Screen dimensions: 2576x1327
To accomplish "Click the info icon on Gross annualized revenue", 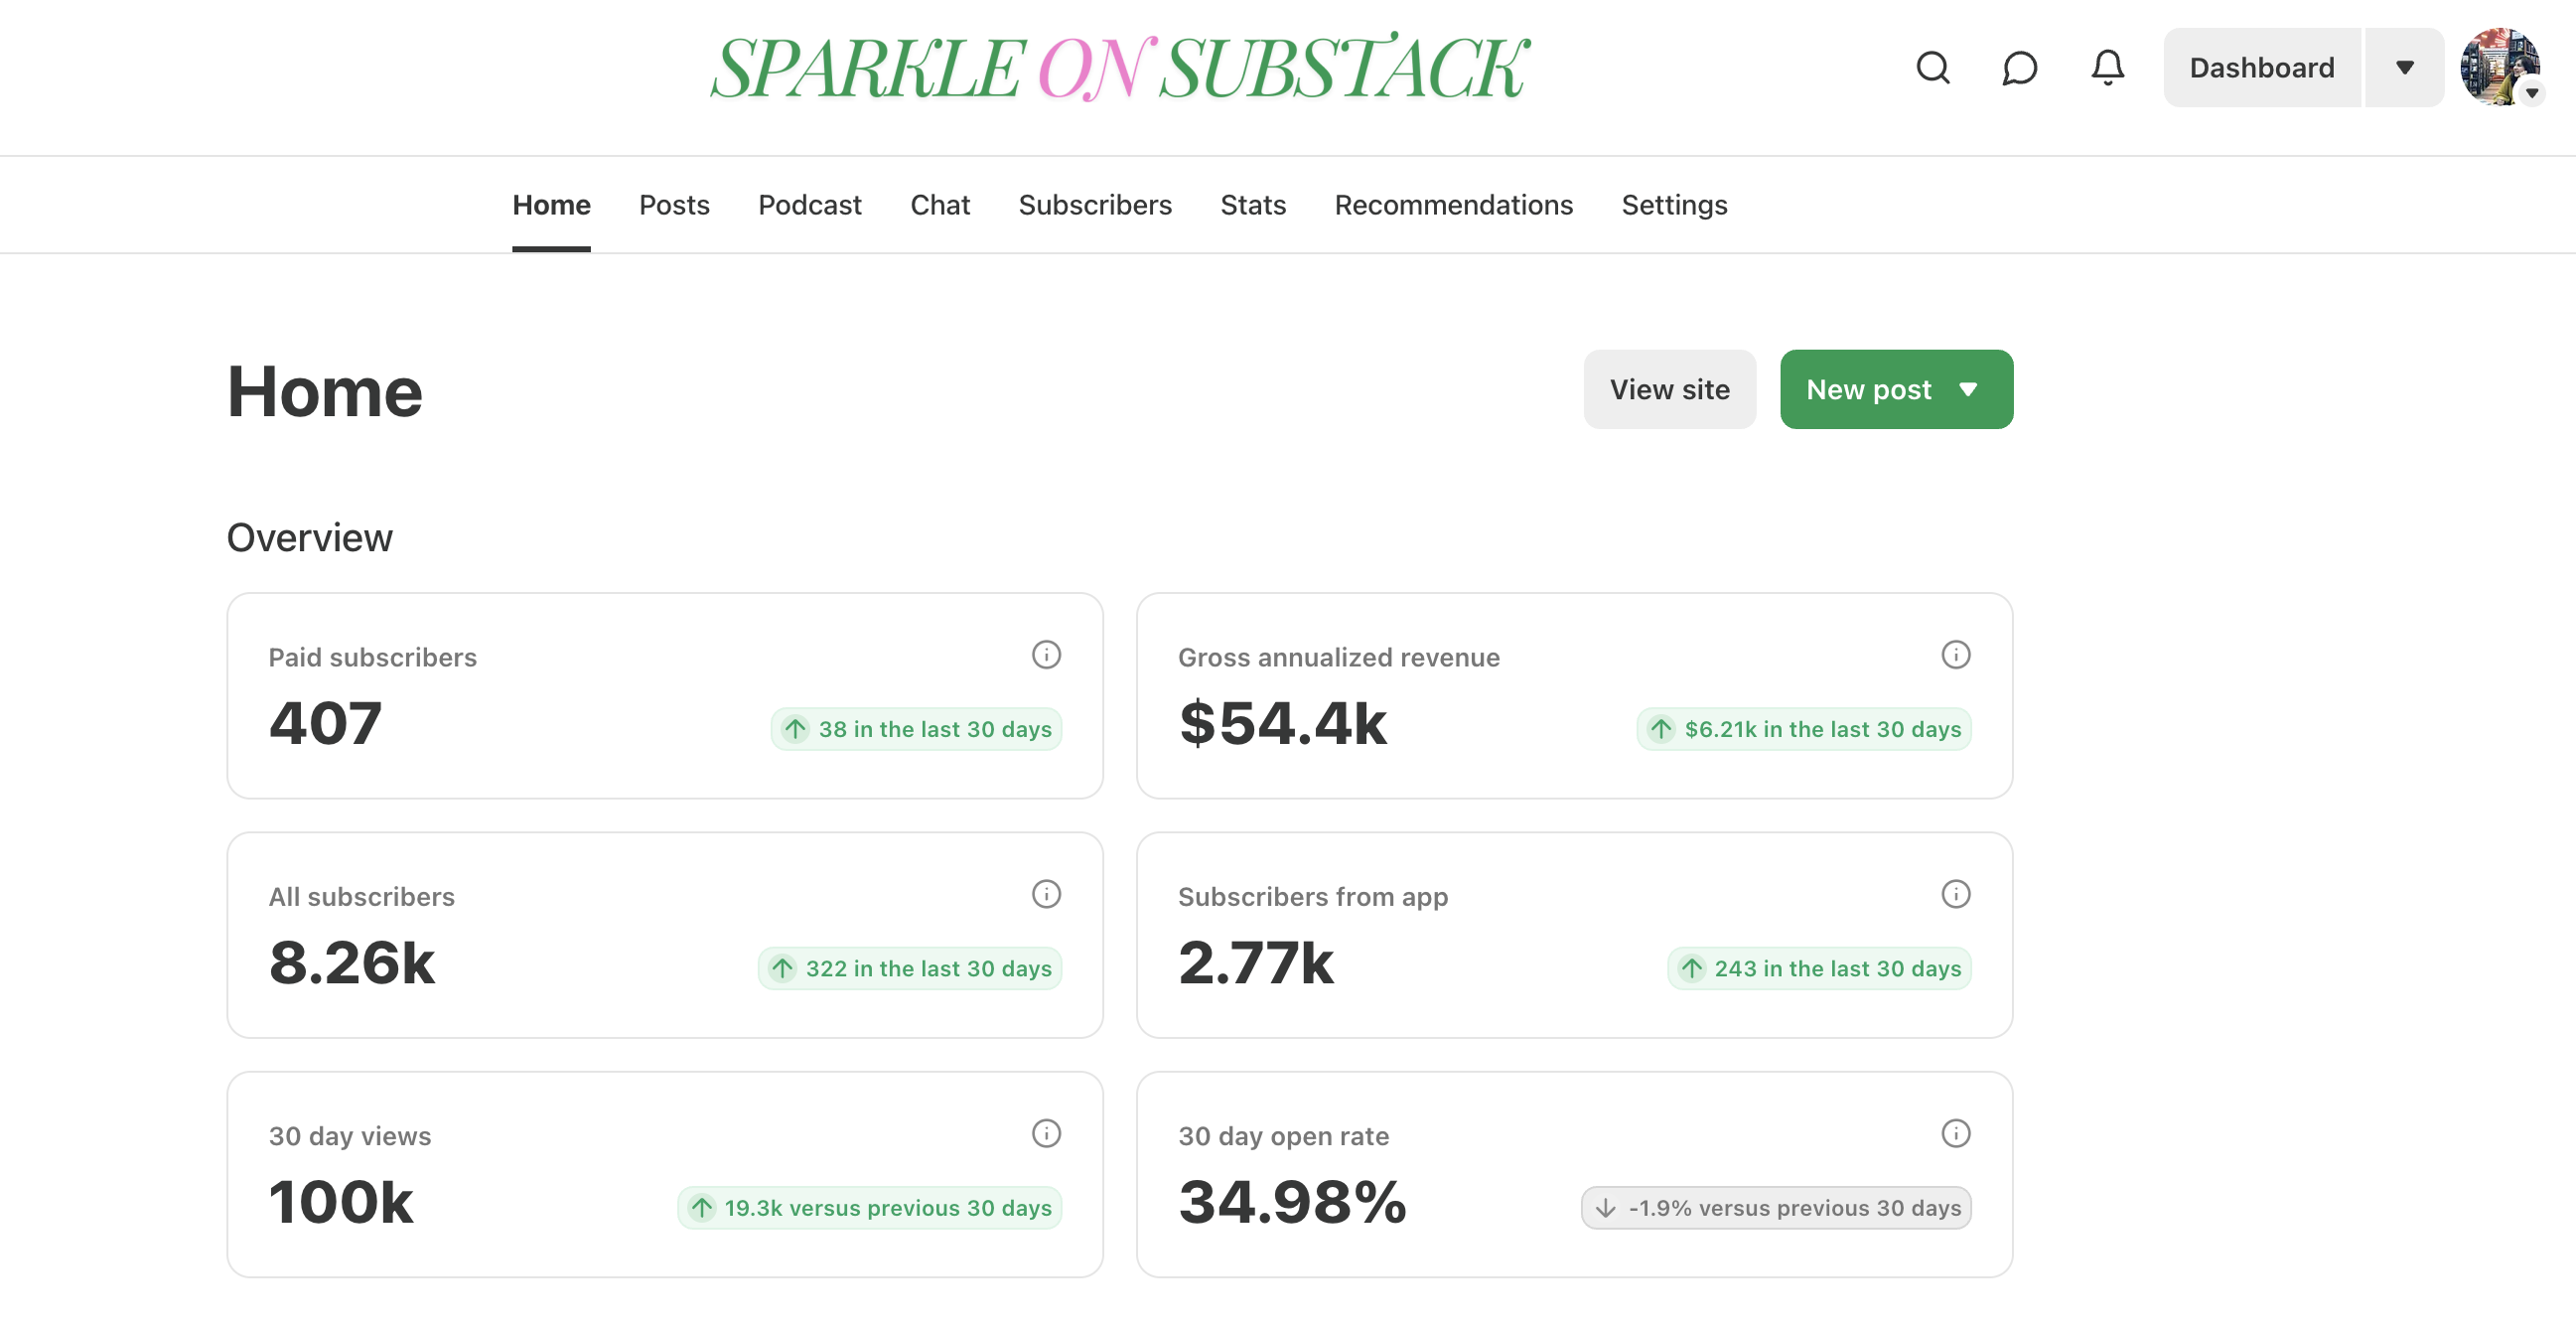I will tap(1957, 654).
